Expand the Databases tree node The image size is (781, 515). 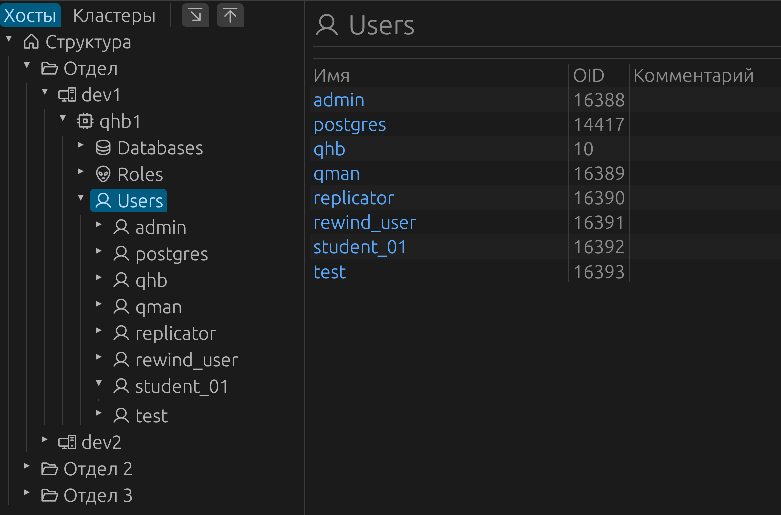pos(81,146)
